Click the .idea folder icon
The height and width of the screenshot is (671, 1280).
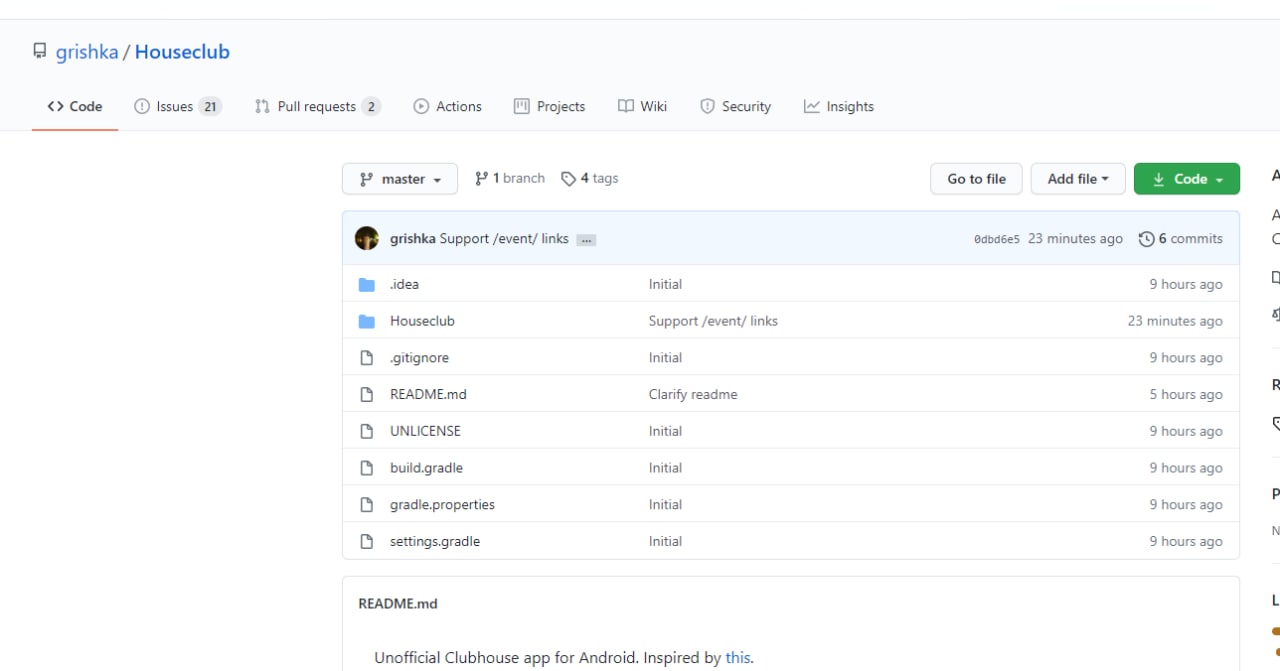click(x=367, y=284)
